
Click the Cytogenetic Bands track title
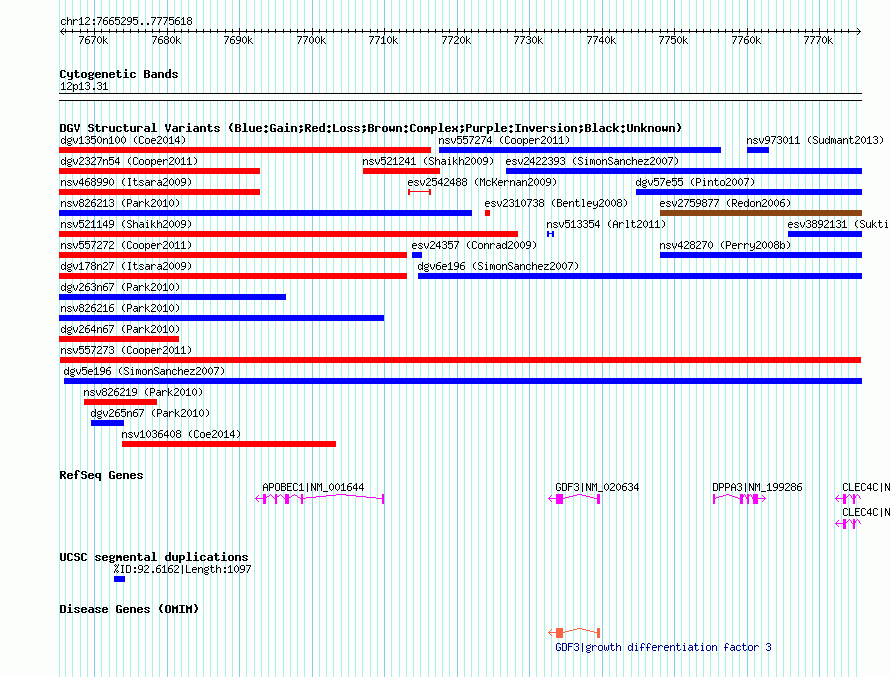click(x=119, y=74)
